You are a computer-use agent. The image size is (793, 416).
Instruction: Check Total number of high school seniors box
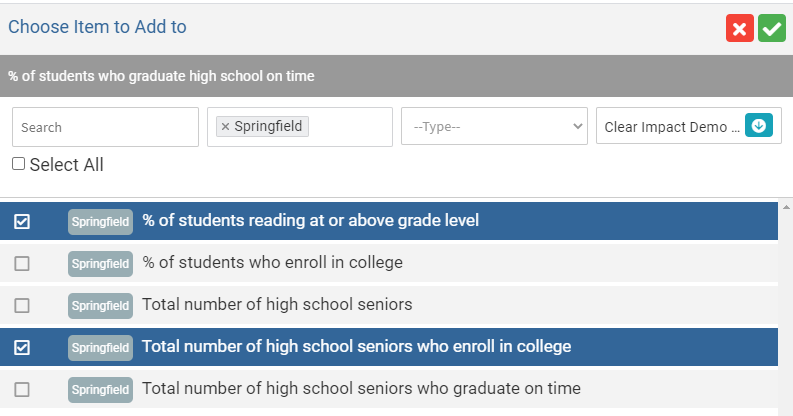click(x=22, y=305)
